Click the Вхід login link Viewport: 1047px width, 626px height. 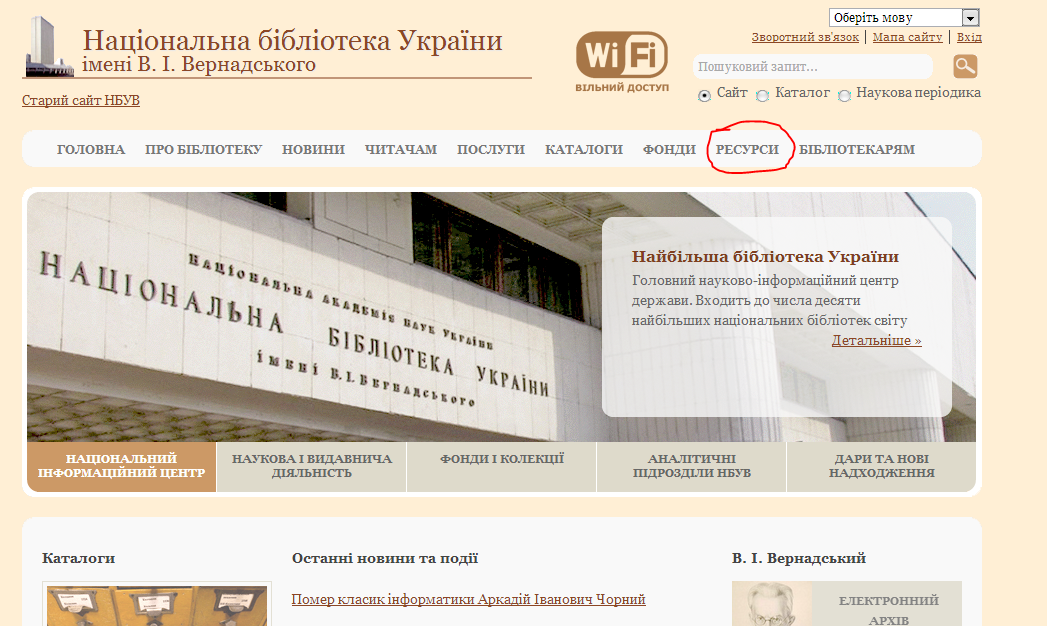click(x=969, y=37)
